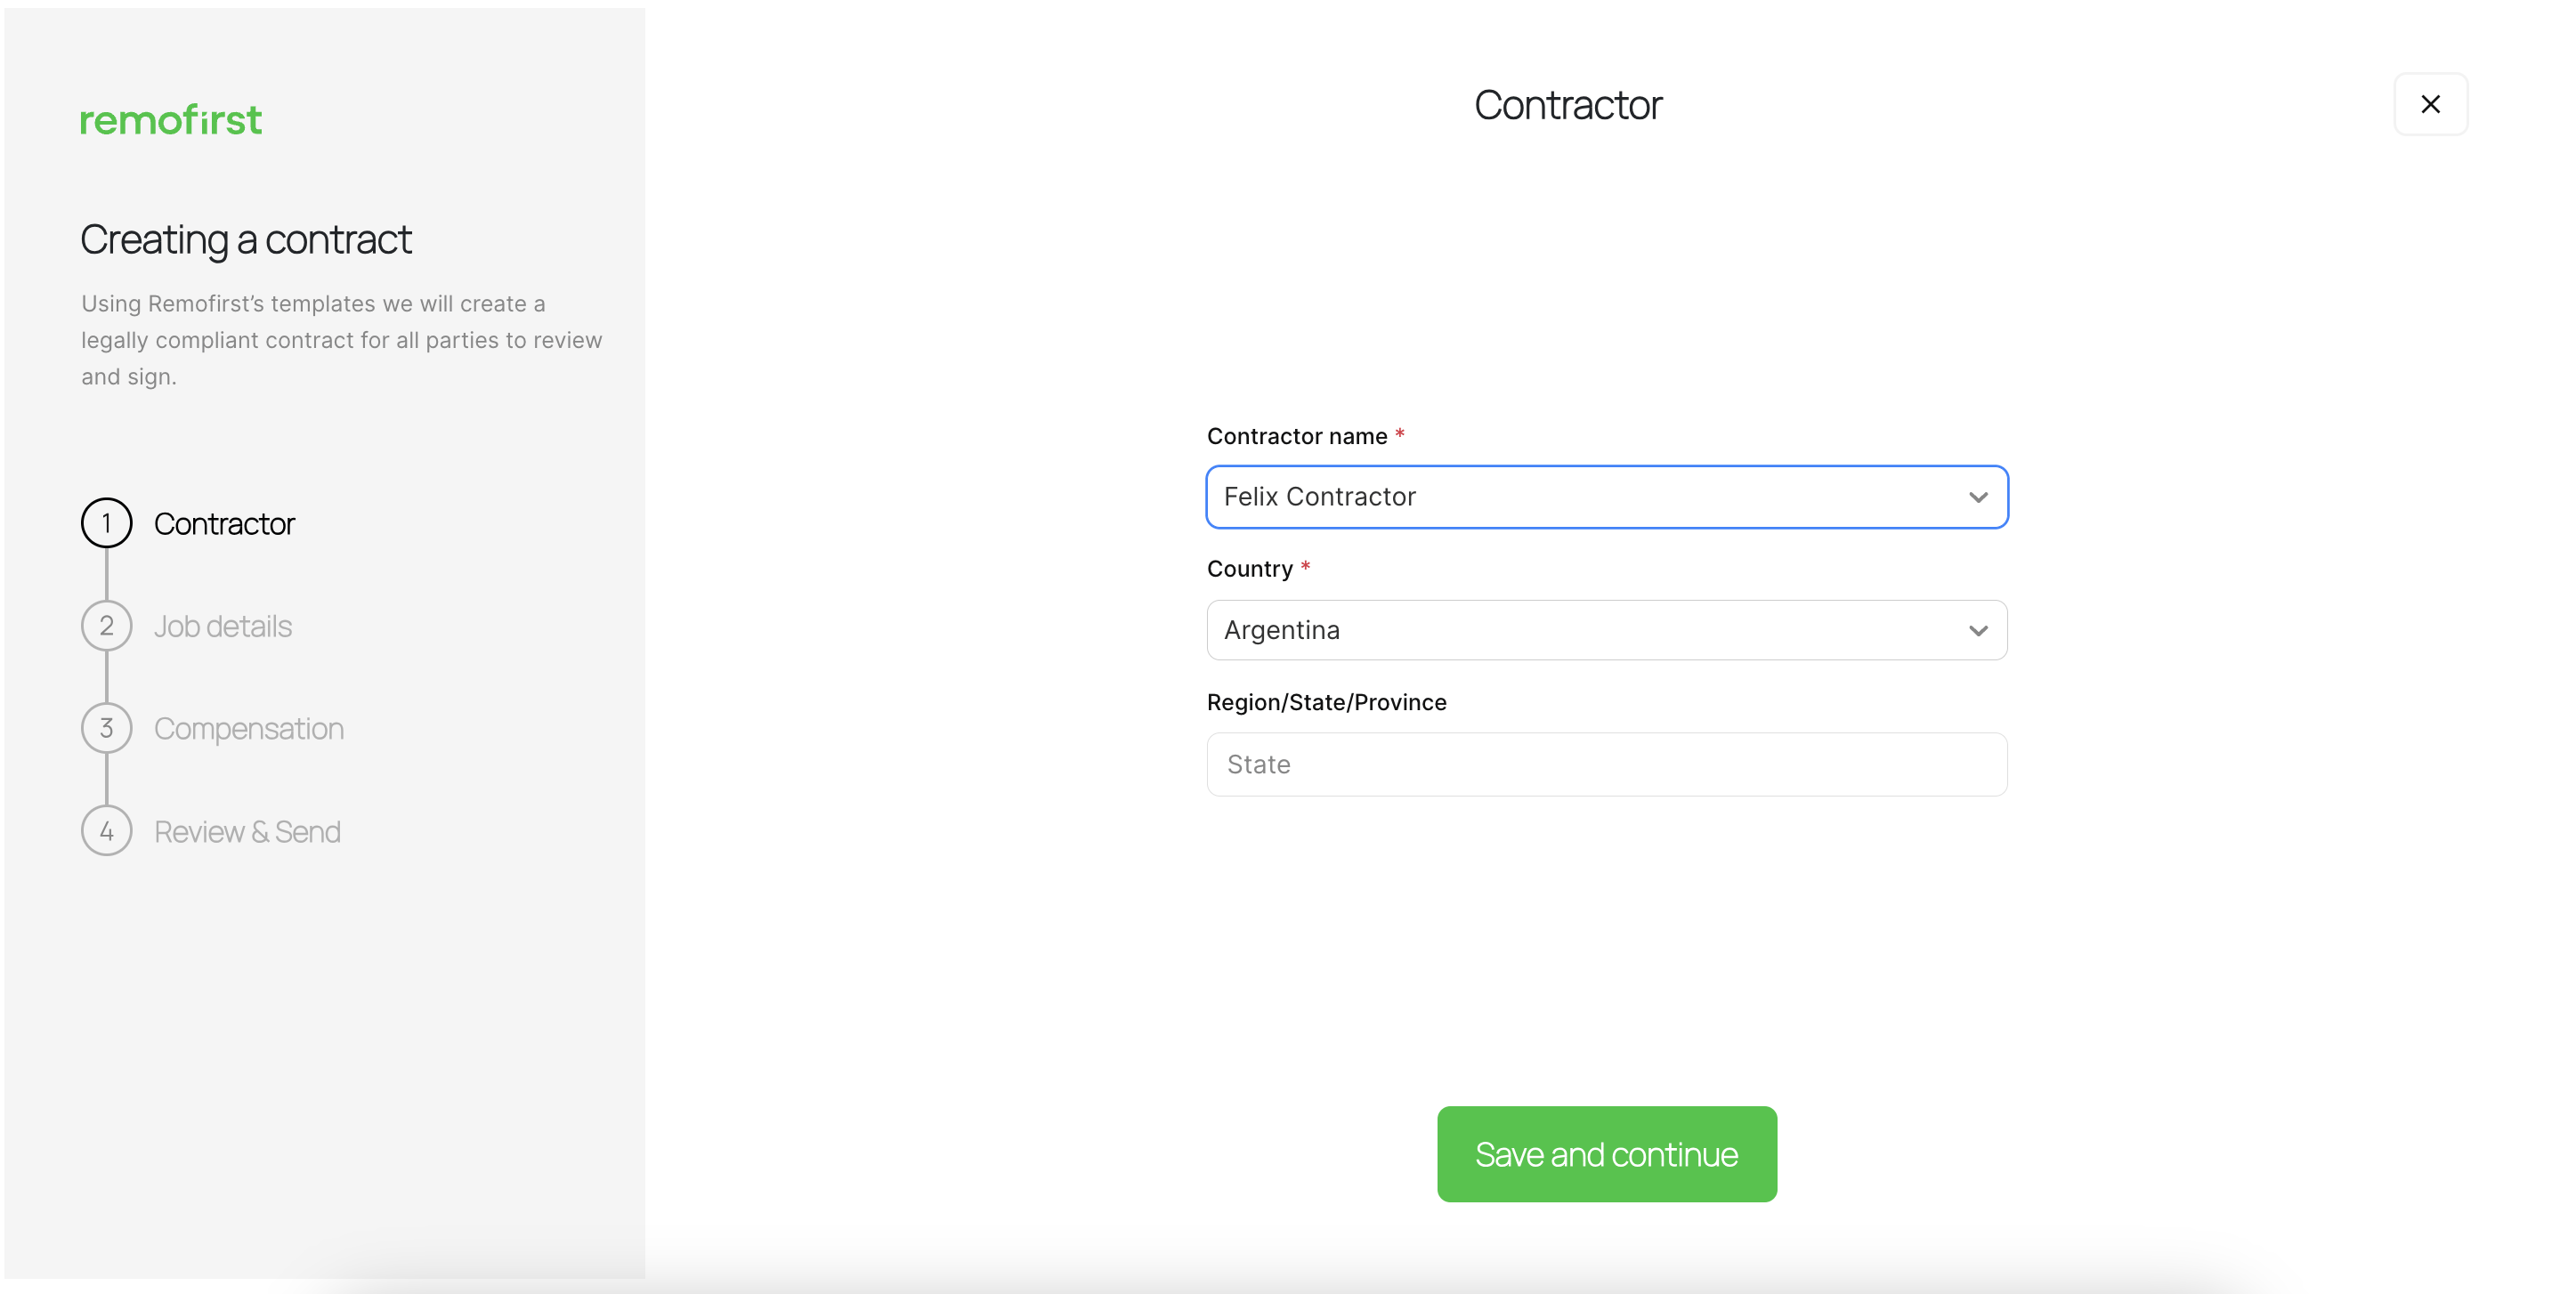Close the contractor form with X

click(2430, 104)
